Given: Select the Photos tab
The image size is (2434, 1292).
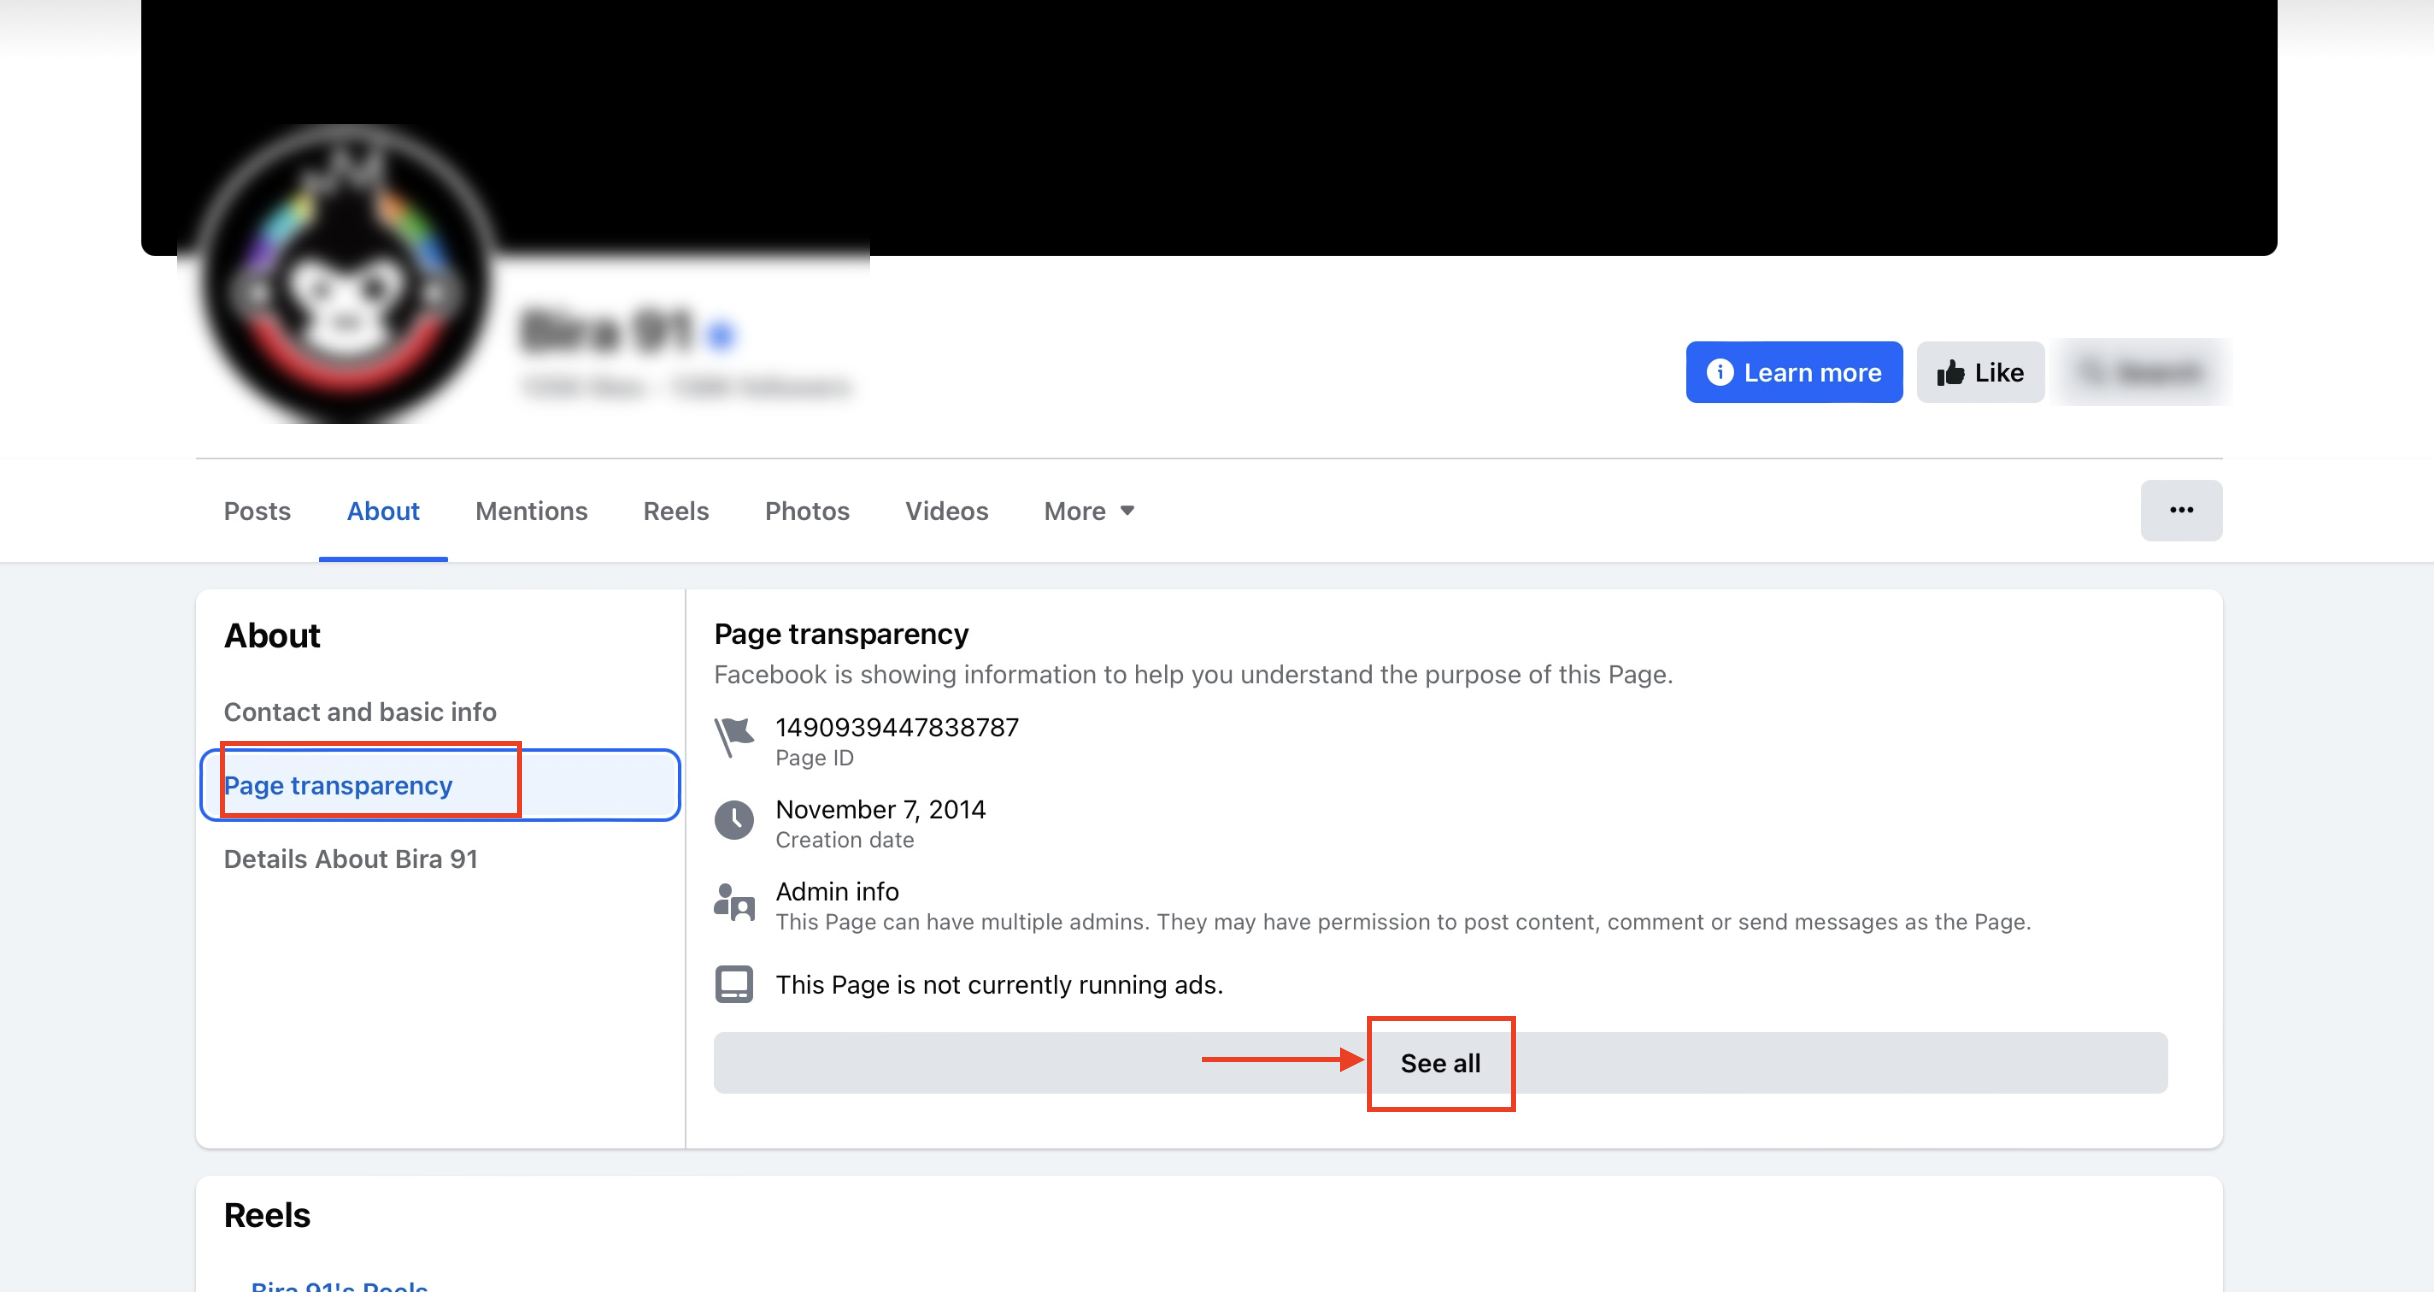Looking at the screenshot, I should click(807, 511).
